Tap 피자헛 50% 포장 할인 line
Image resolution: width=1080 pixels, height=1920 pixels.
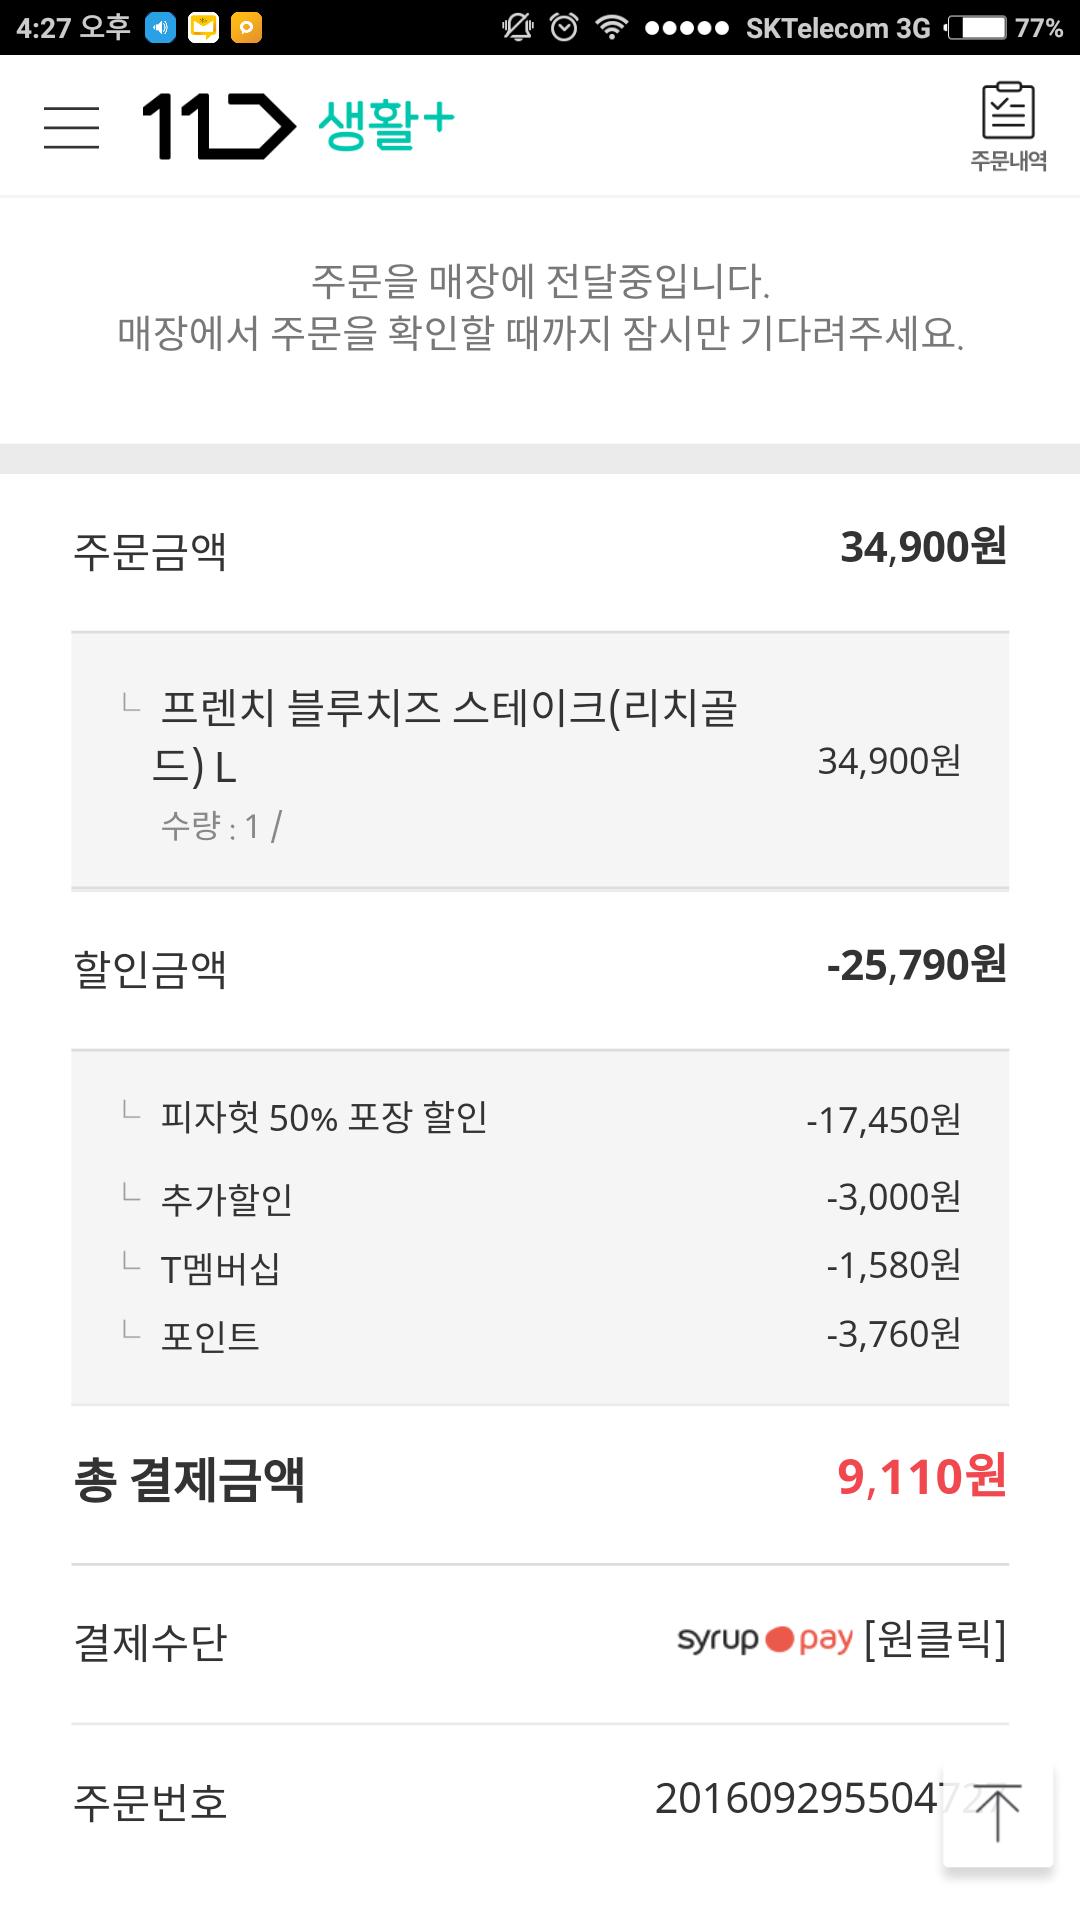[x=540, y=1118]
